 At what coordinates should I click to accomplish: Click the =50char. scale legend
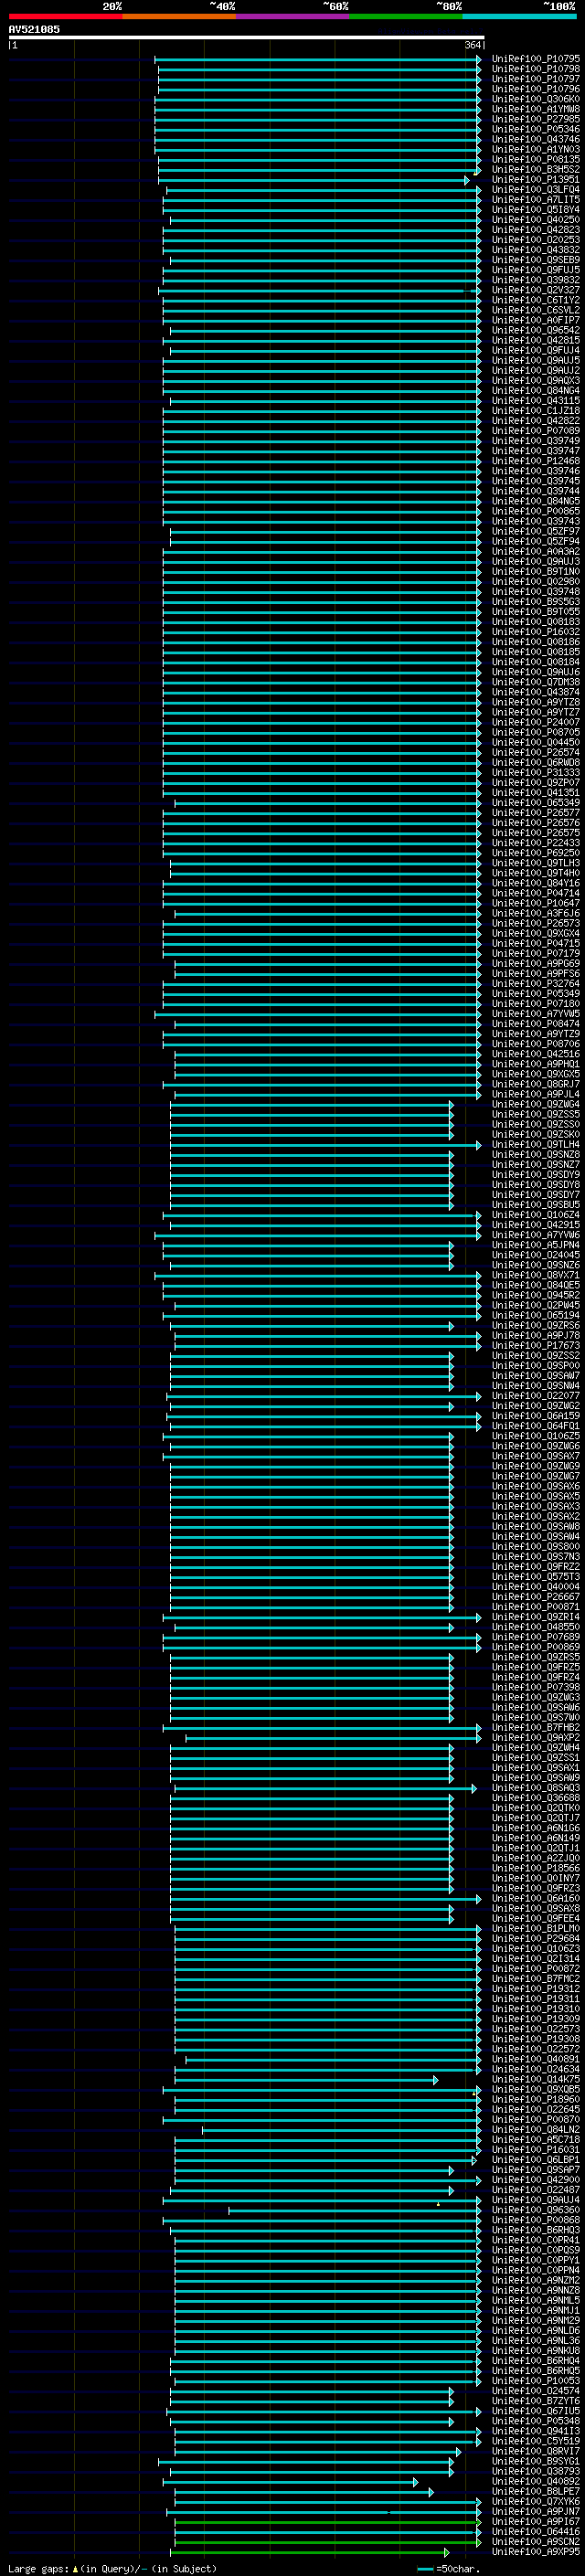click(447, 2568)
